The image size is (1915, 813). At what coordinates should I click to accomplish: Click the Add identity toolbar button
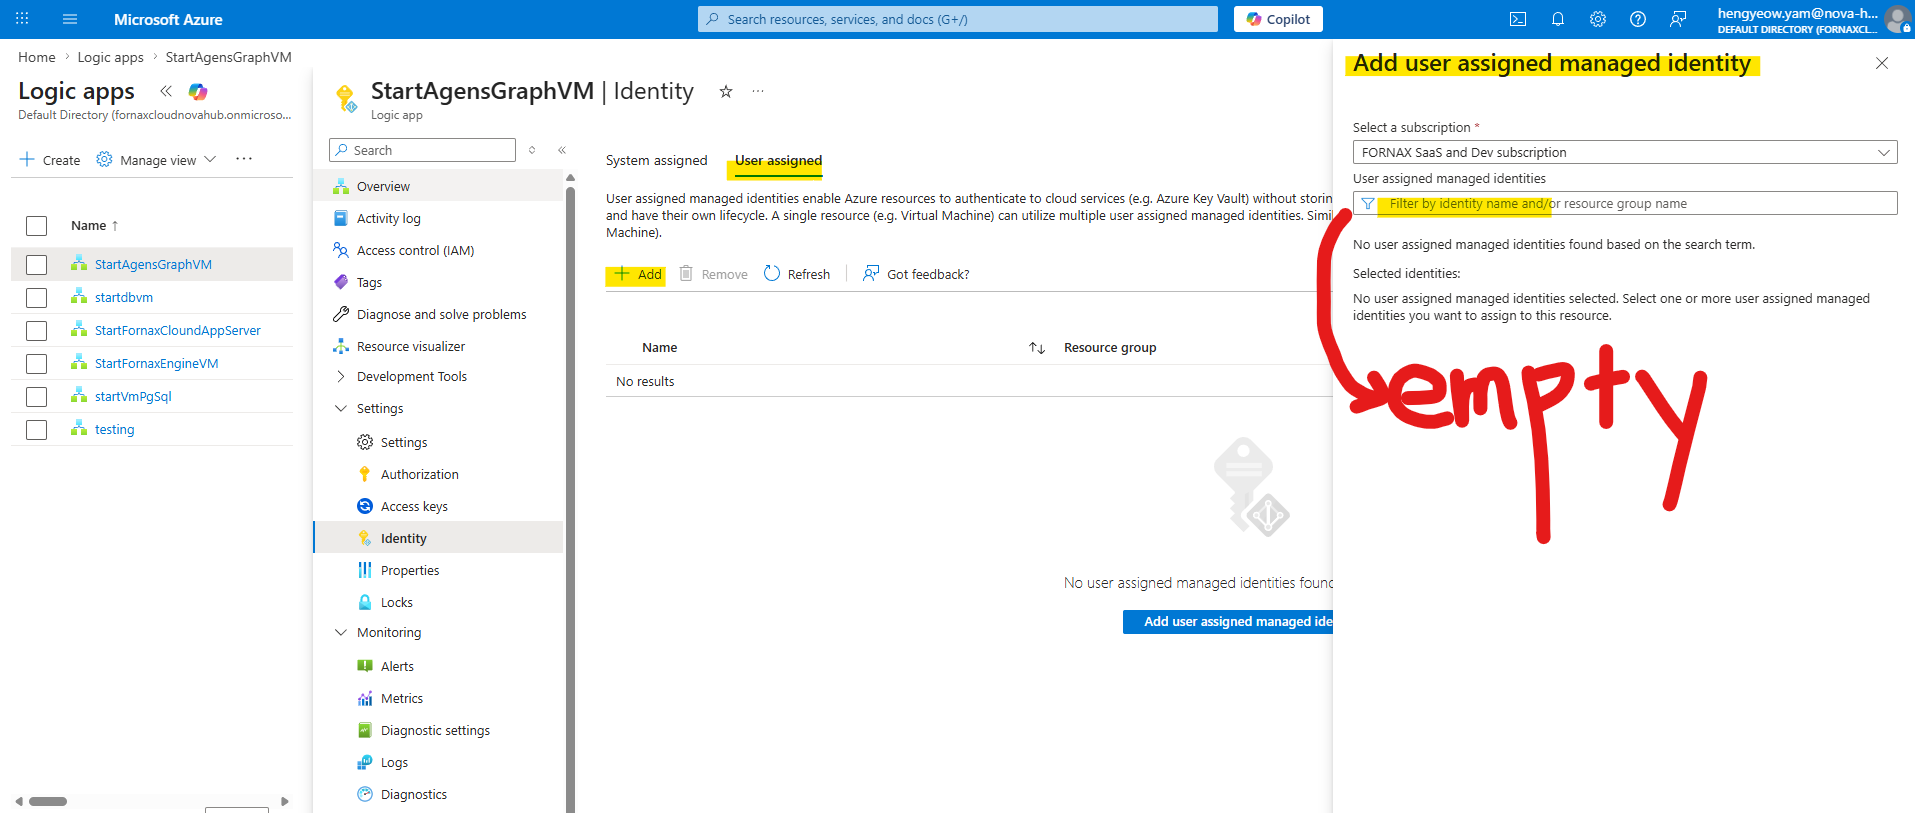click(x=637, y=274)
